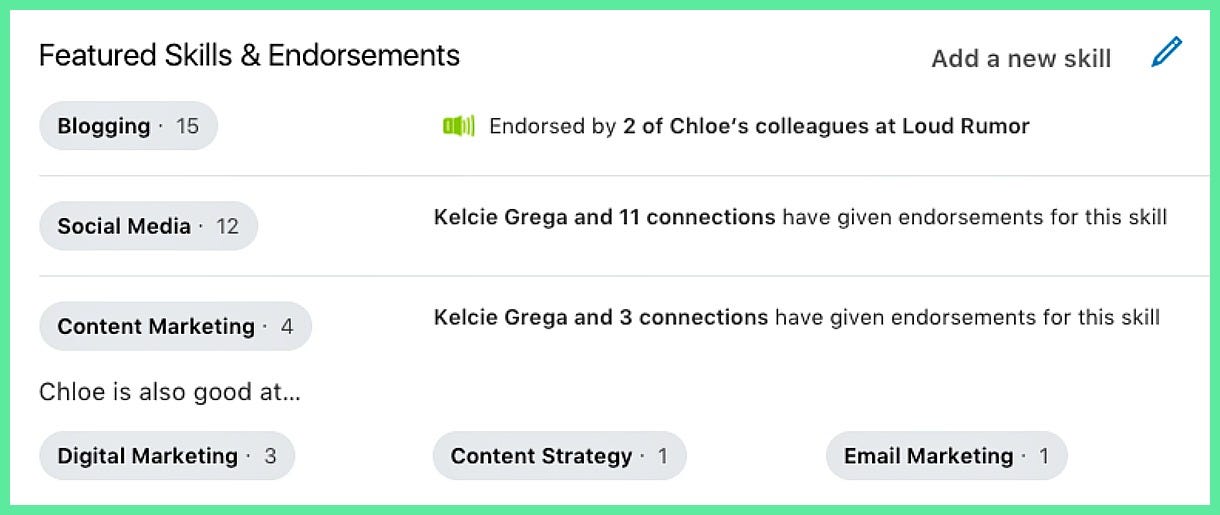Click the Content Strategy endorsement count 1

[x=663, y=456]
